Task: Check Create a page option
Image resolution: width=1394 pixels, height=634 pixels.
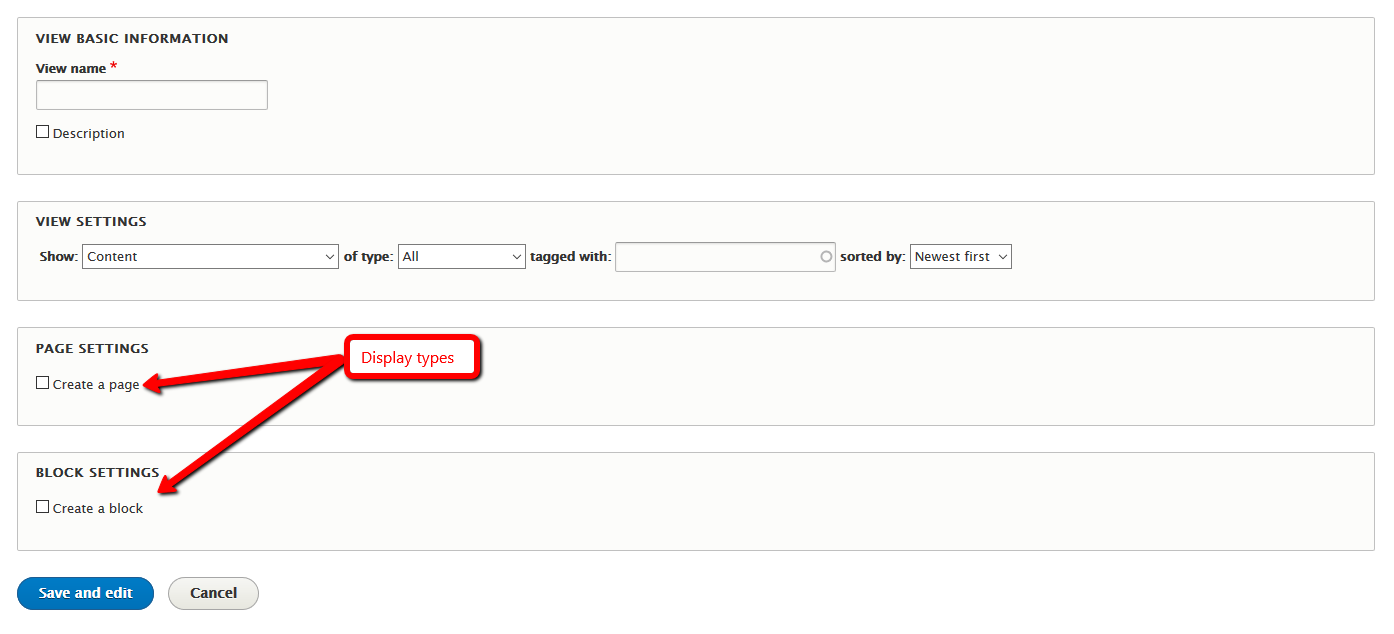Action: click(x=42, y=382)
